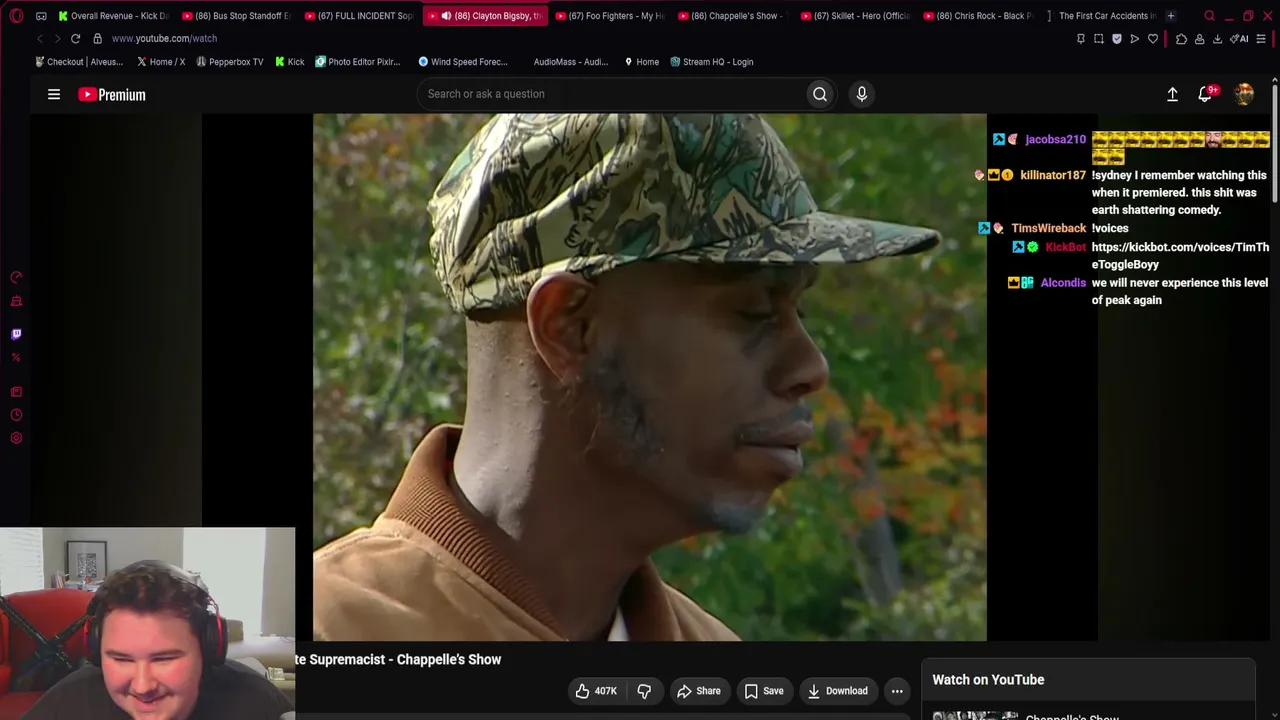Open the Home / X bookmark
Screen dimensions: 1280x720
tap(161, 62)
